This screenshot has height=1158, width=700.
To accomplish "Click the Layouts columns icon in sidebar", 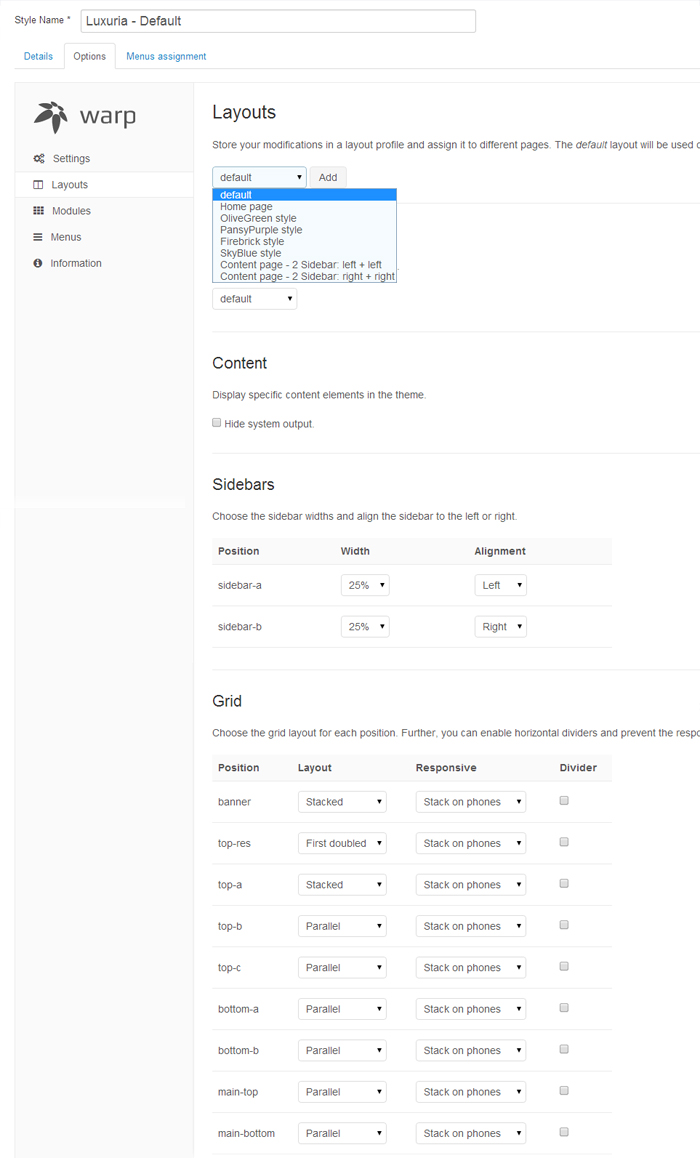I will coord(38,185).
